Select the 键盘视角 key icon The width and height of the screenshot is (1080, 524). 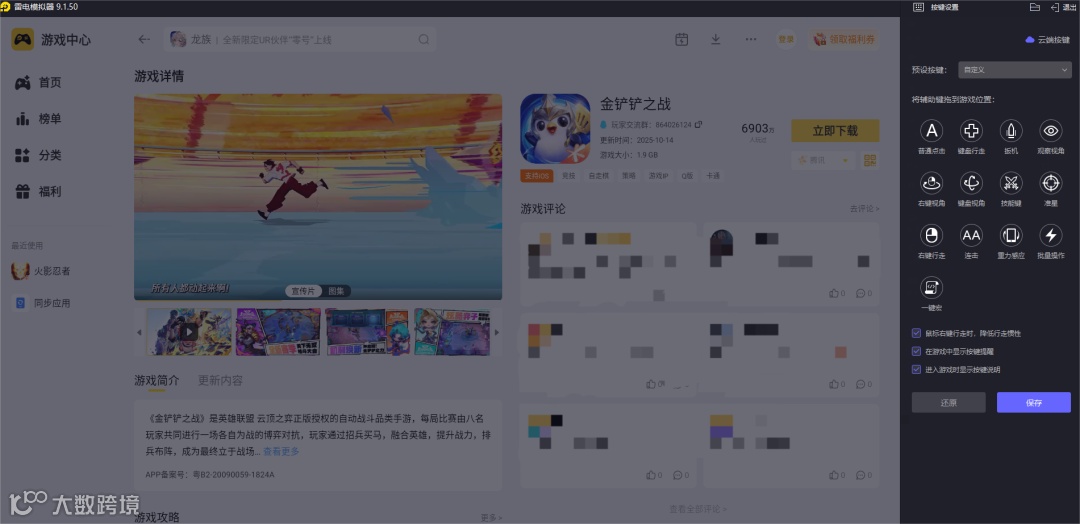tap(971, 183)
